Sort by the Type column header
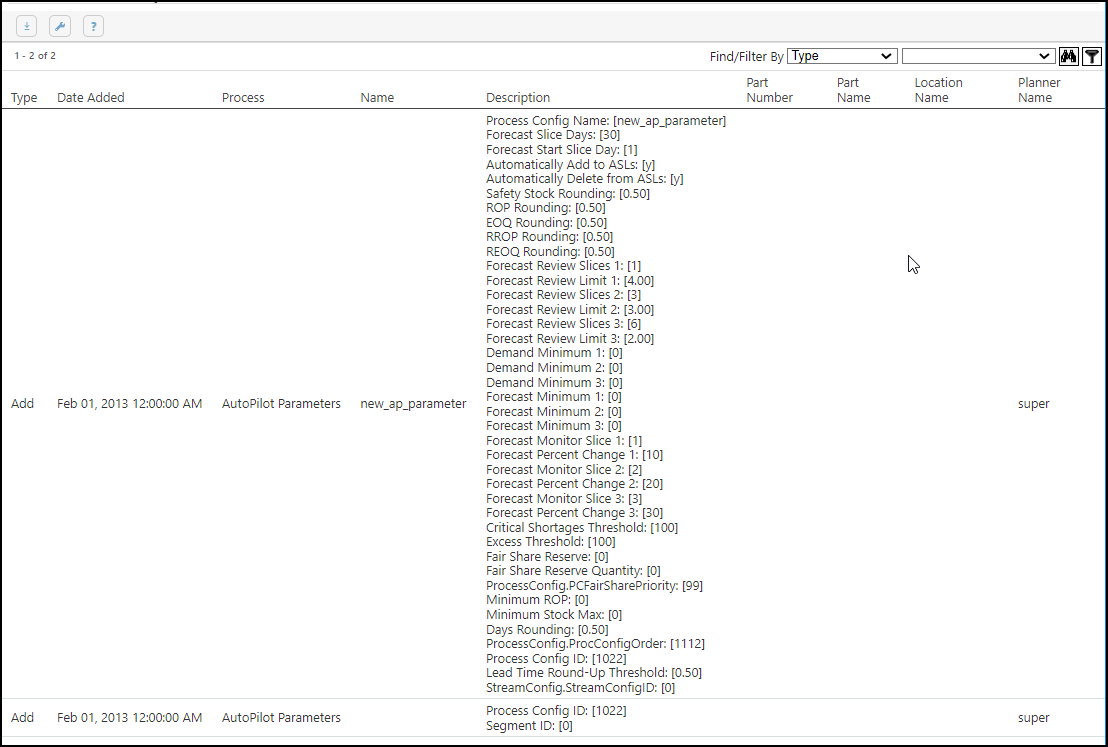This screenshot has height=747, width=1108. (x=24, y=98)
